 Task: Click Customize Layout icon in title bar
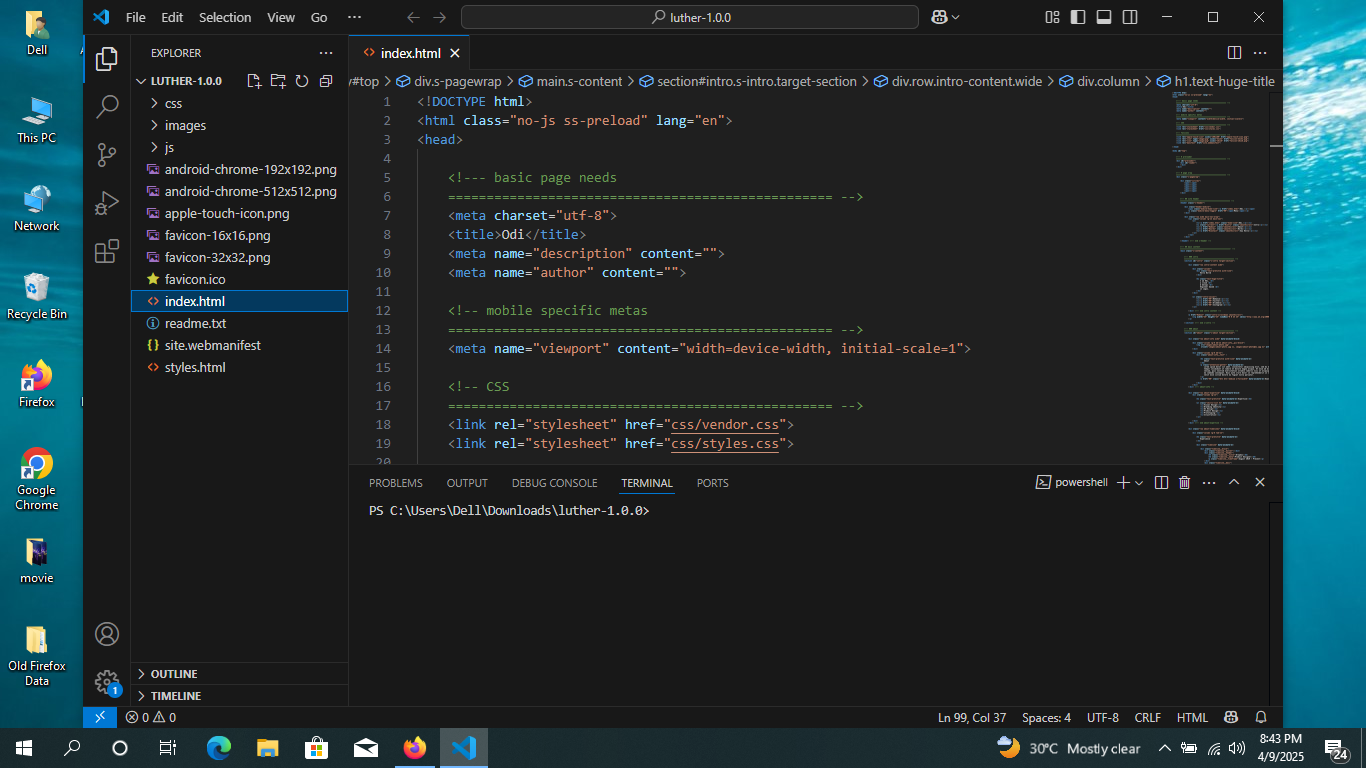pyautogui.click(x=1052, y=17)
